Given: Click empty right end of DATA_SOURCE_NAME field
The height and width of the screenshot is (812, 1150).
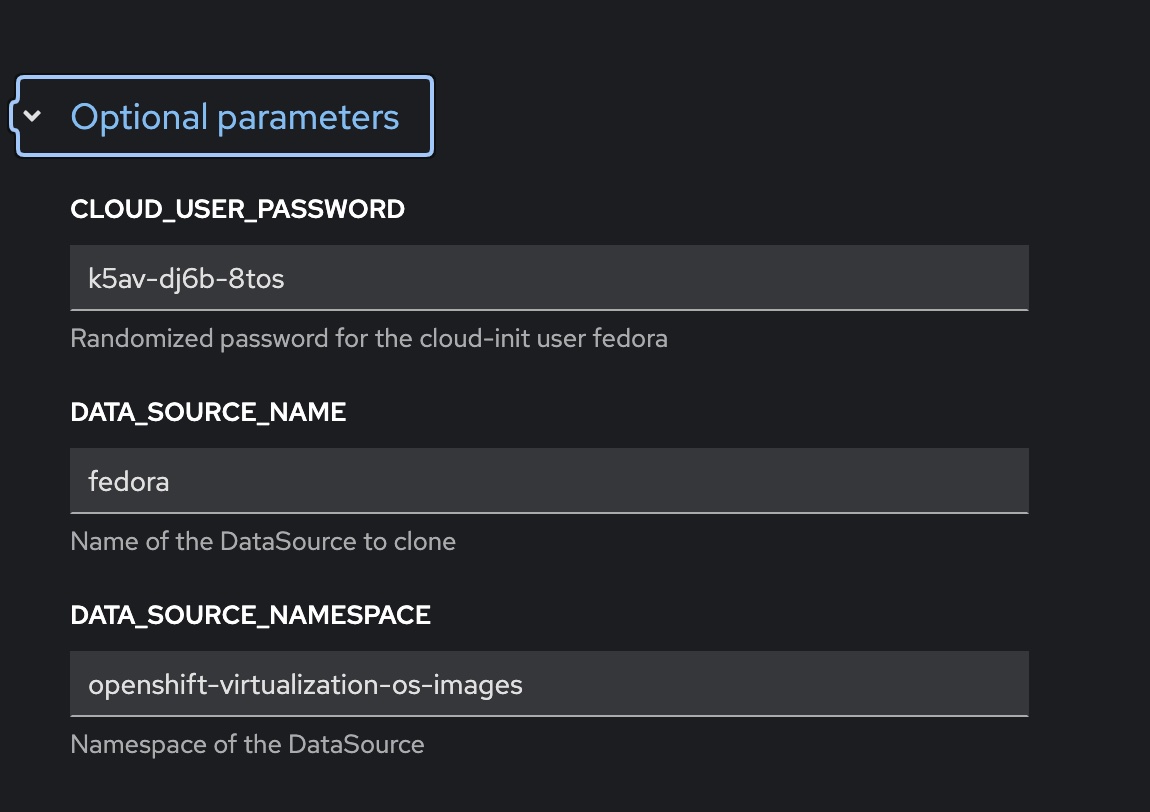Looking at the screenshot, I should pyautogui.click(x=900, y=481).
